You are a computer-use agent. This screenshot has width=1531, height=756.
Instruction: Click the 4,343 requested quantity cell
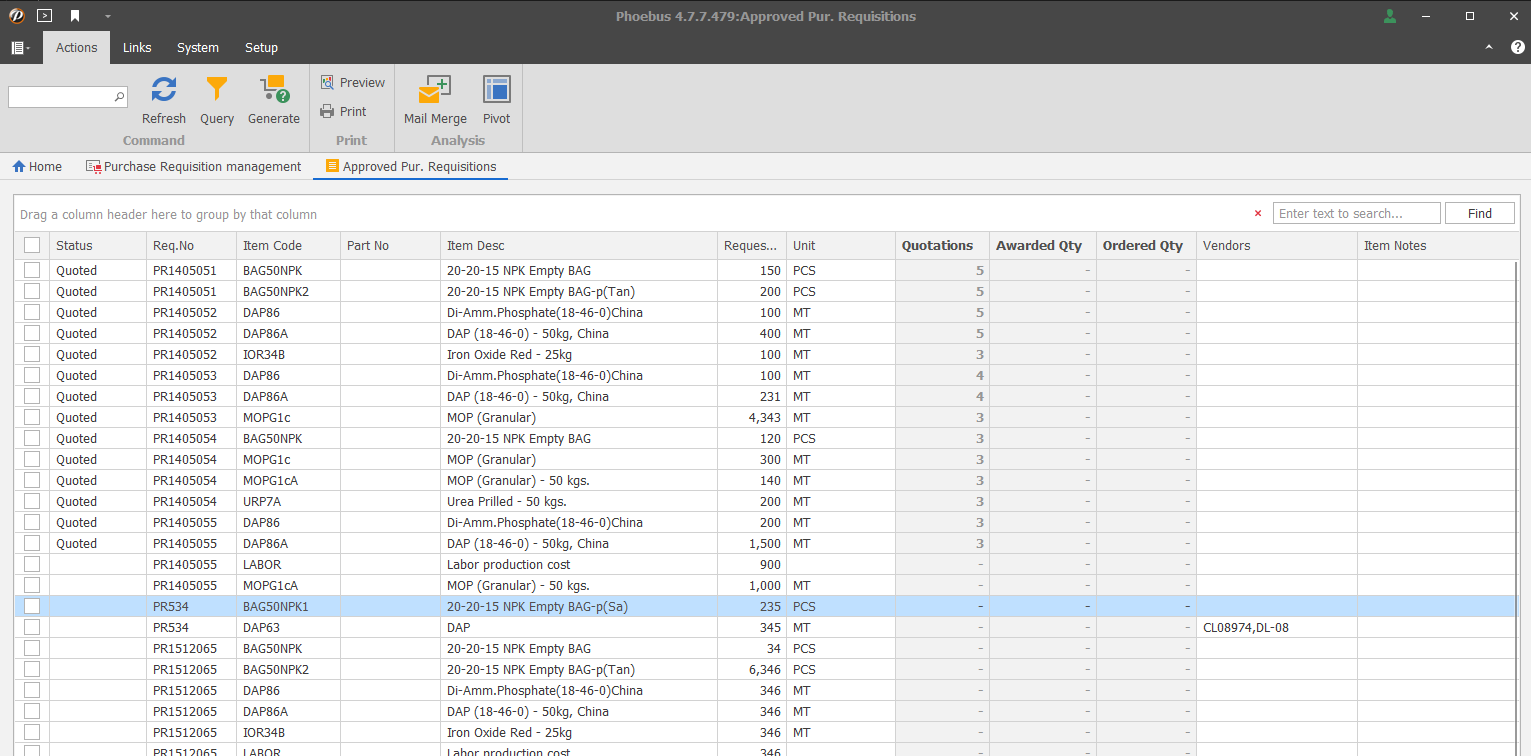pos(752,417)
